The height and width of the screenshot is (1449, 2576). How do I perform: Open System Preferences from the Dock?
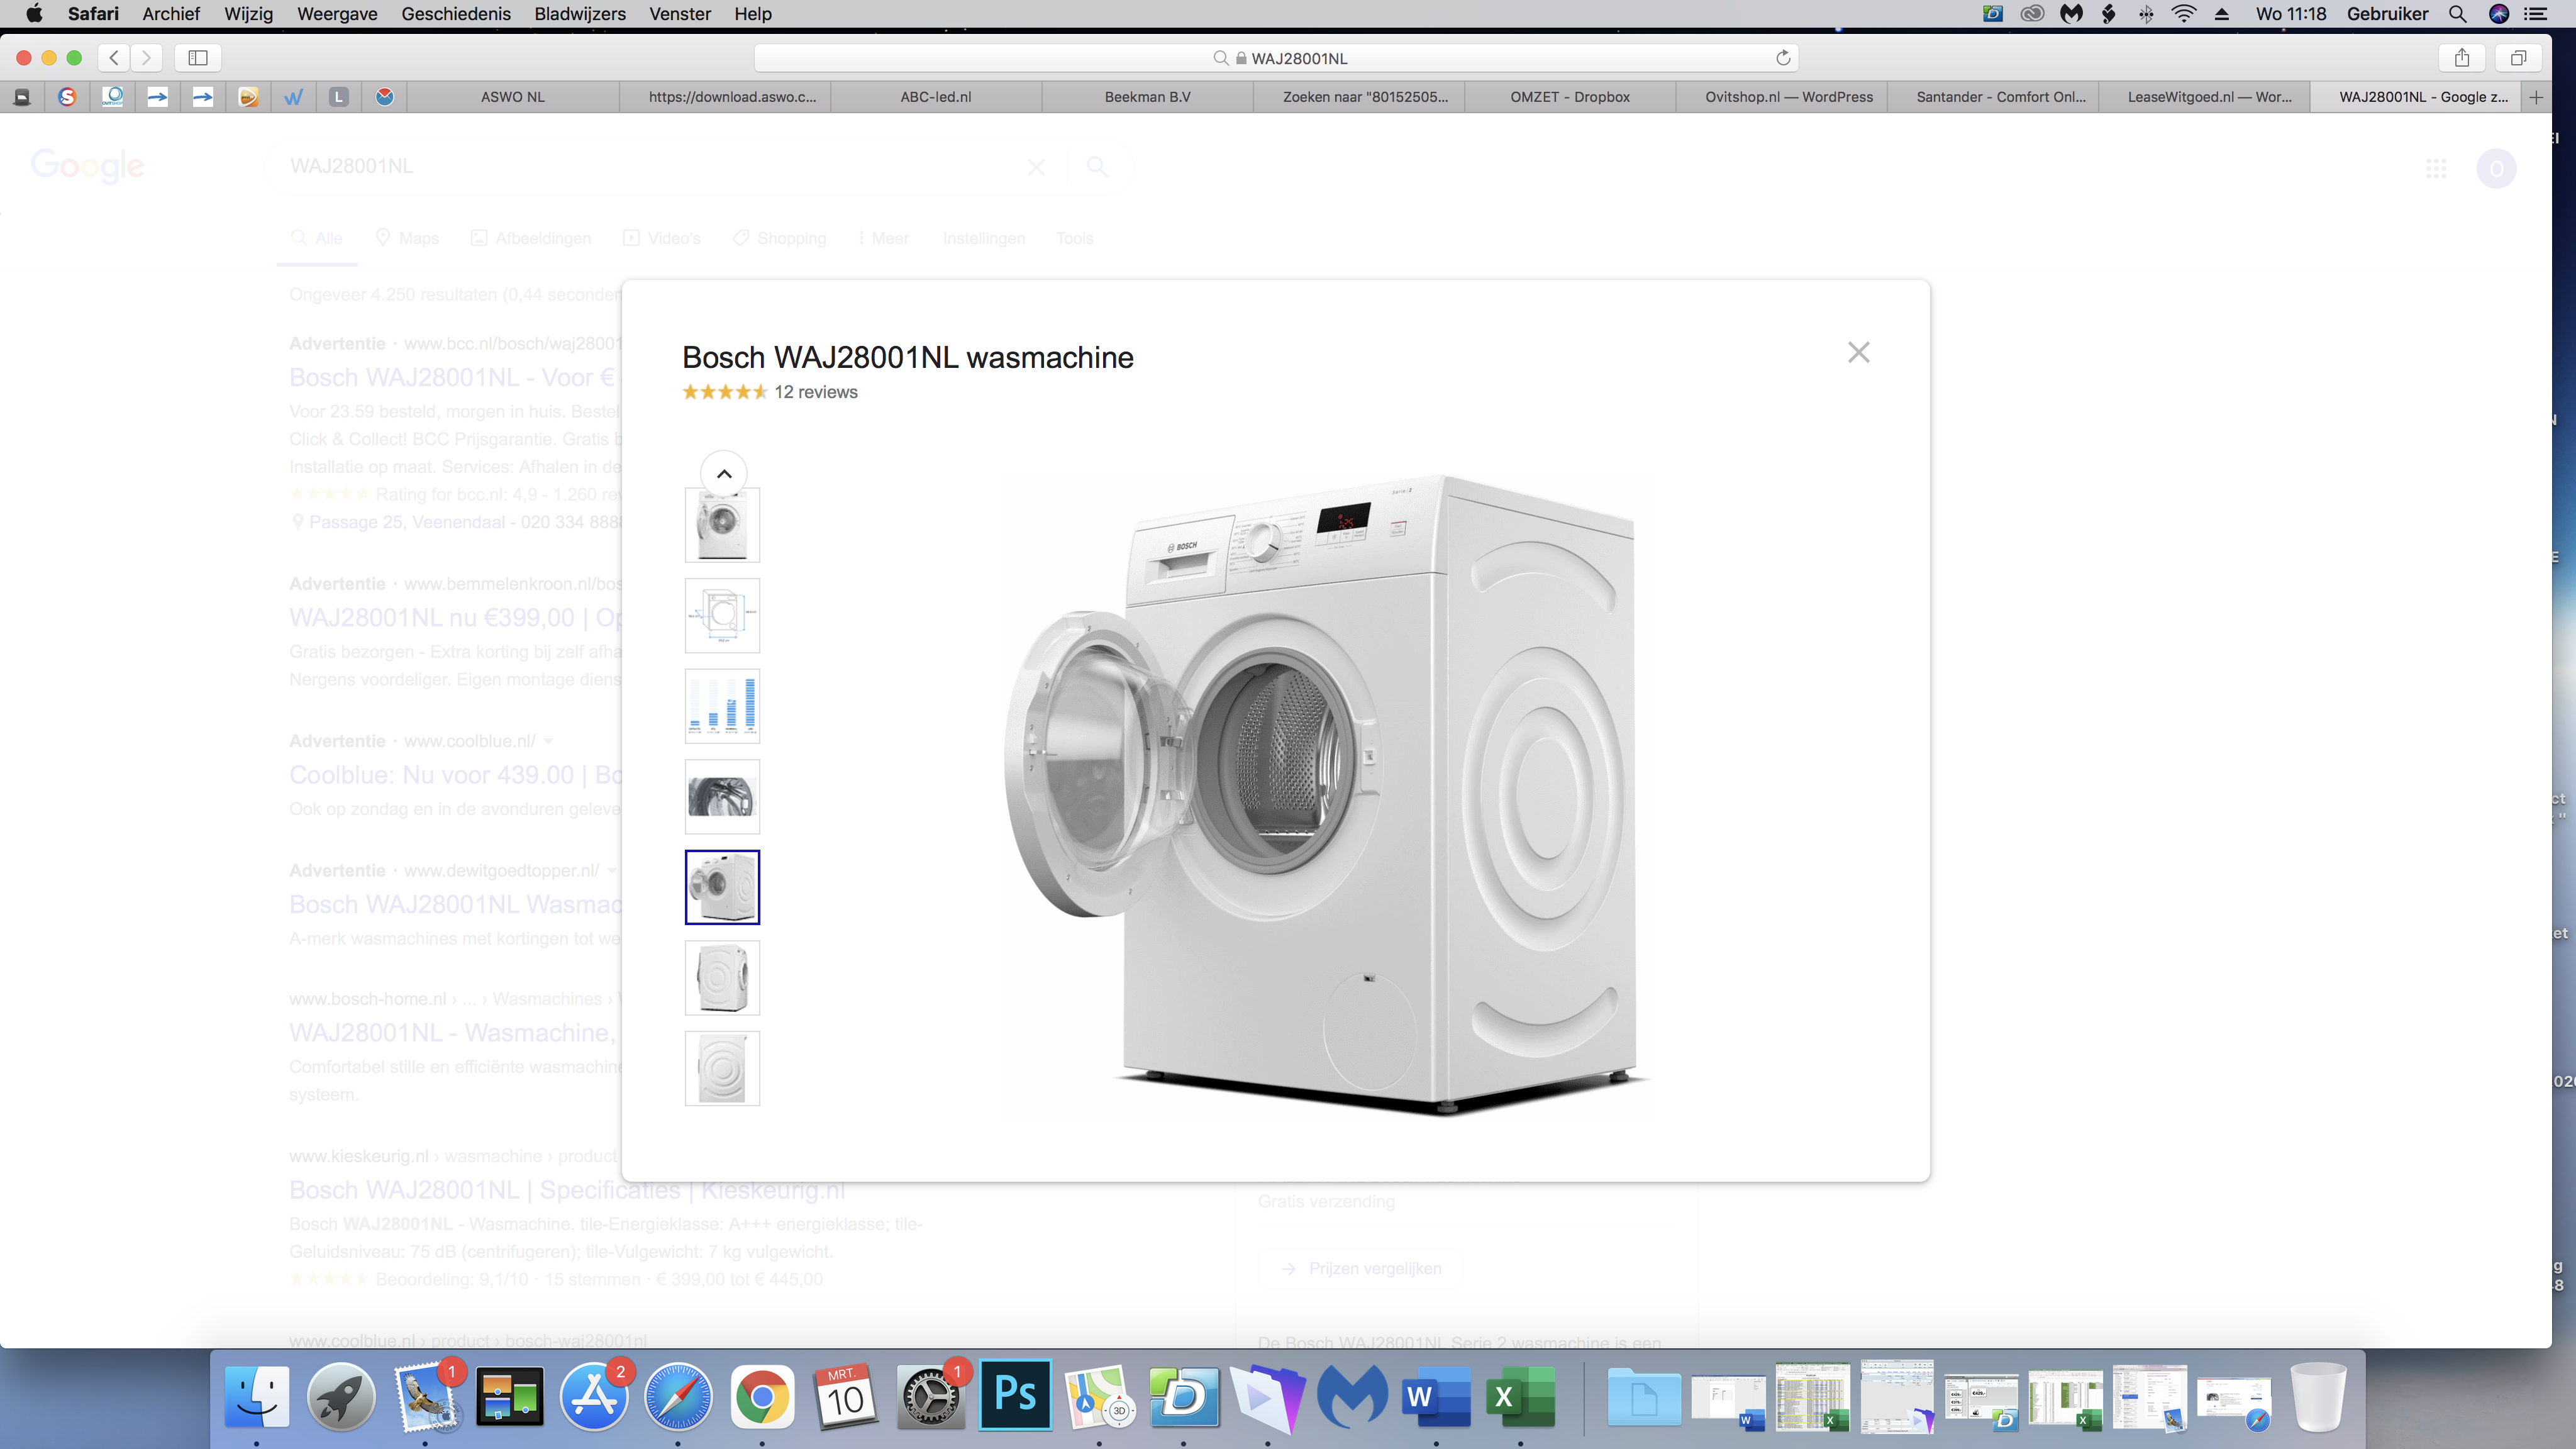pyautogui.click(x=930, y=1396)
